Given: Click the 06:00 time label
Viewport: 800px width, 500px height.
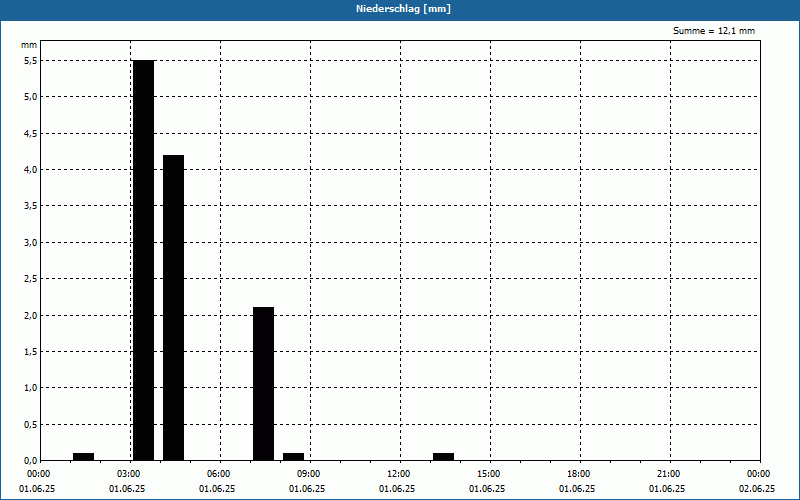Looking at the screenshot, I should (219, 474).
